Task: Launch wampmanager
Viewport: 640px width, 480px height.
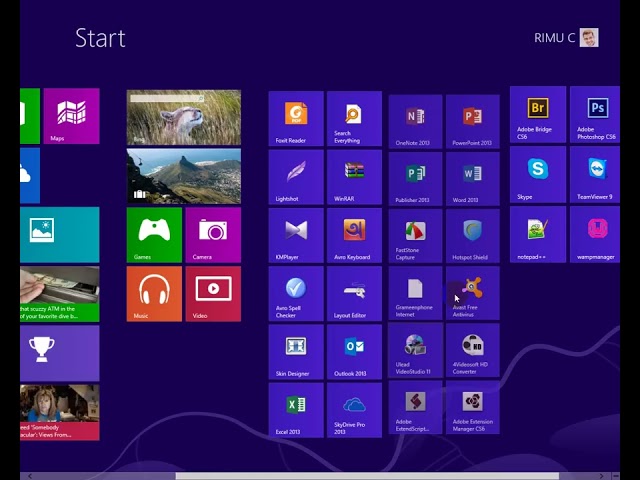Action: coord(595,235)
